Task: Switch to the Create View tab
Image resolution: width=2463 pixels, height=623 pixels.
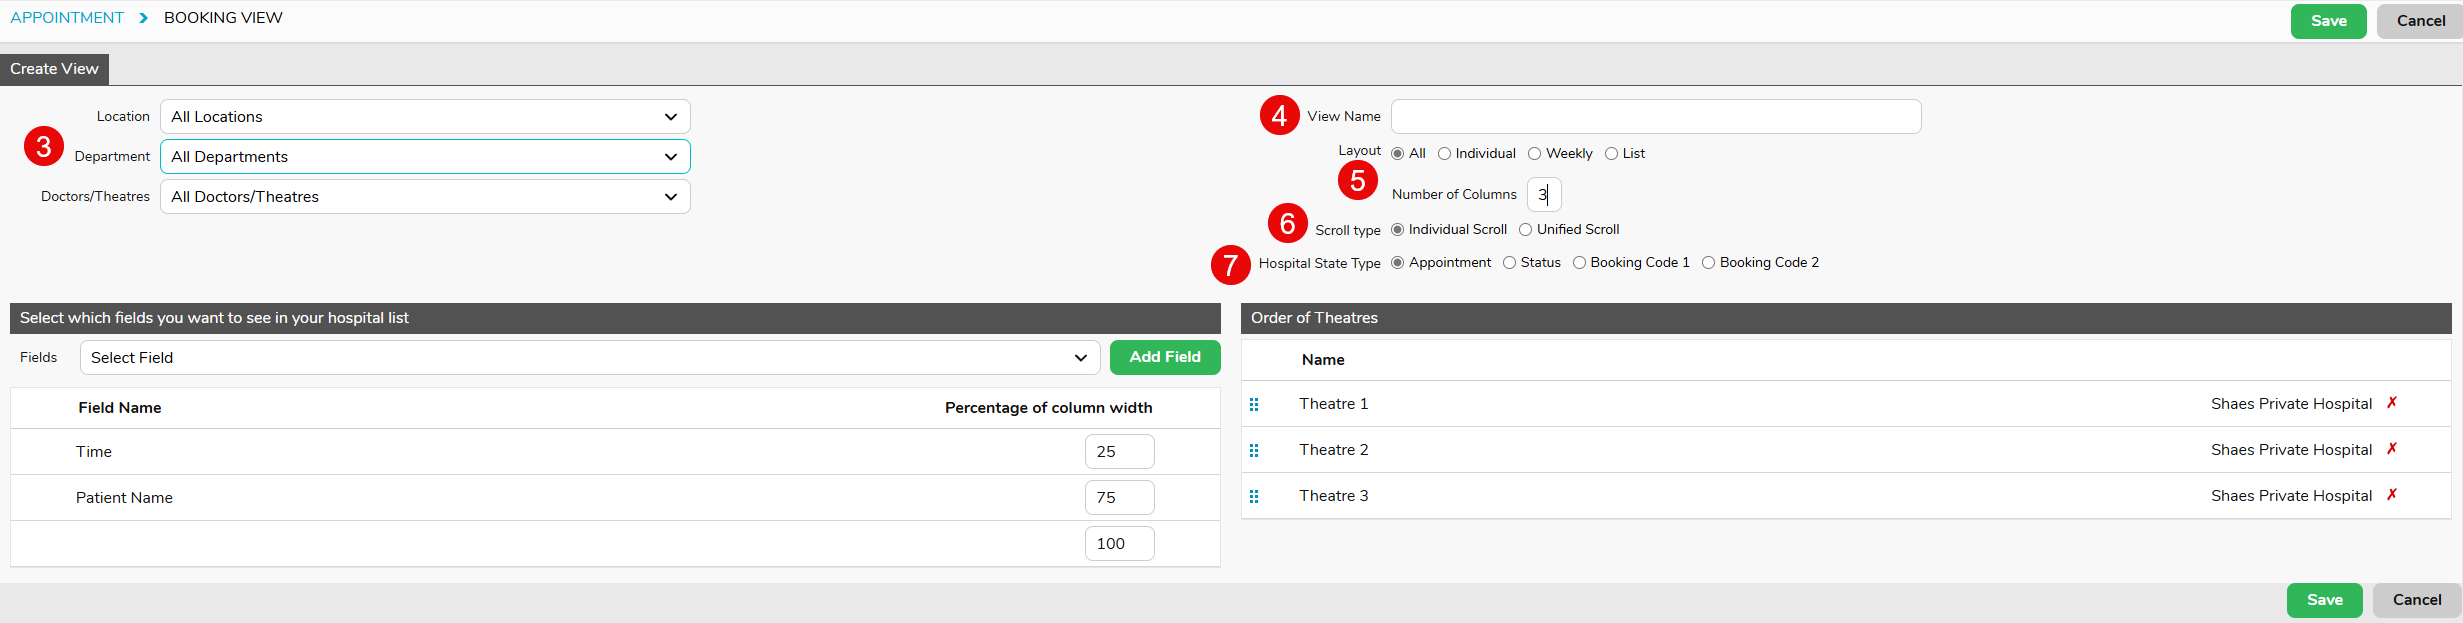Action: [54, 69]
